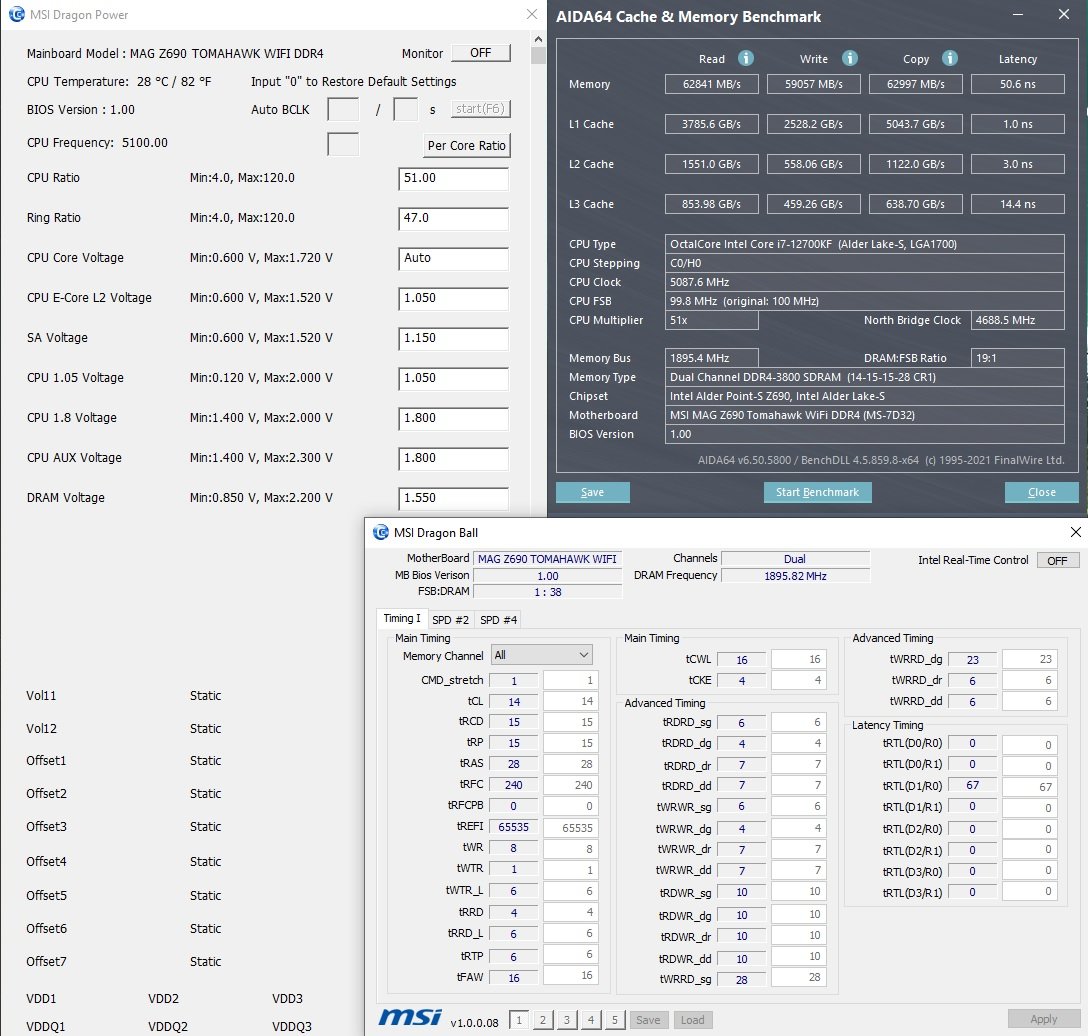Click the Memory Read value 62841 MB/s

click(711, 84)
